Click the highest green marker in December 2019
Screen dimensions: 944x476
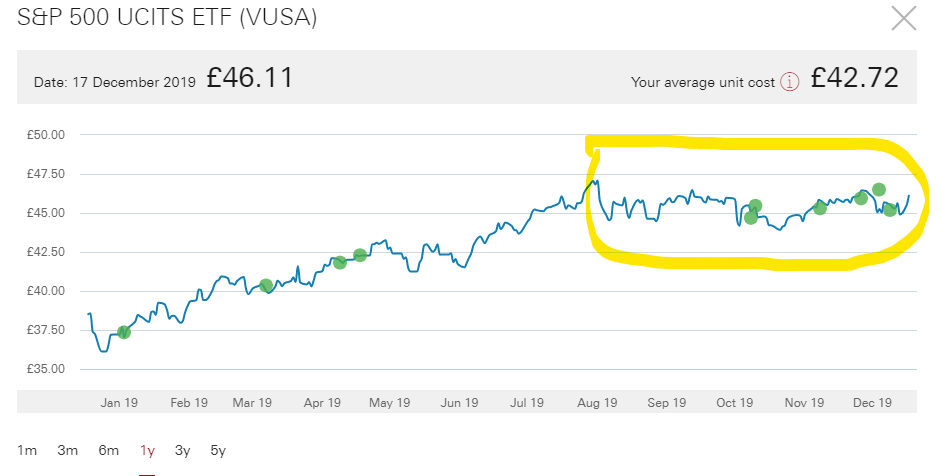[879, 189]
